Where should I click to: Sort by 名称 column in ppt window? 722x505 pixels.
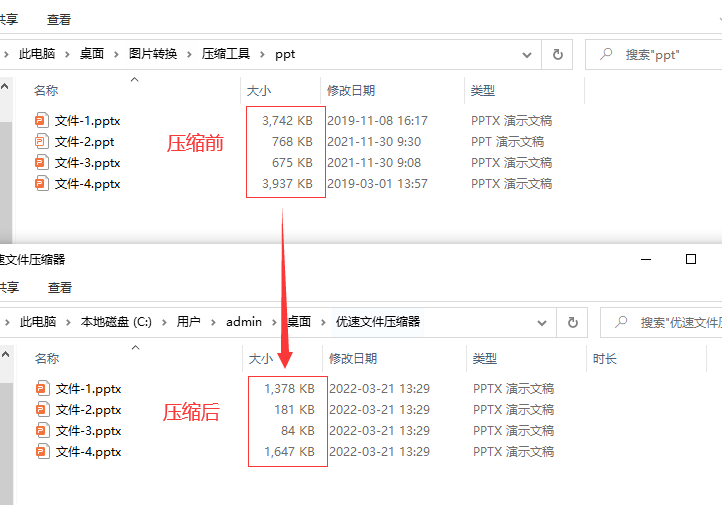click(x=46, y=91)
